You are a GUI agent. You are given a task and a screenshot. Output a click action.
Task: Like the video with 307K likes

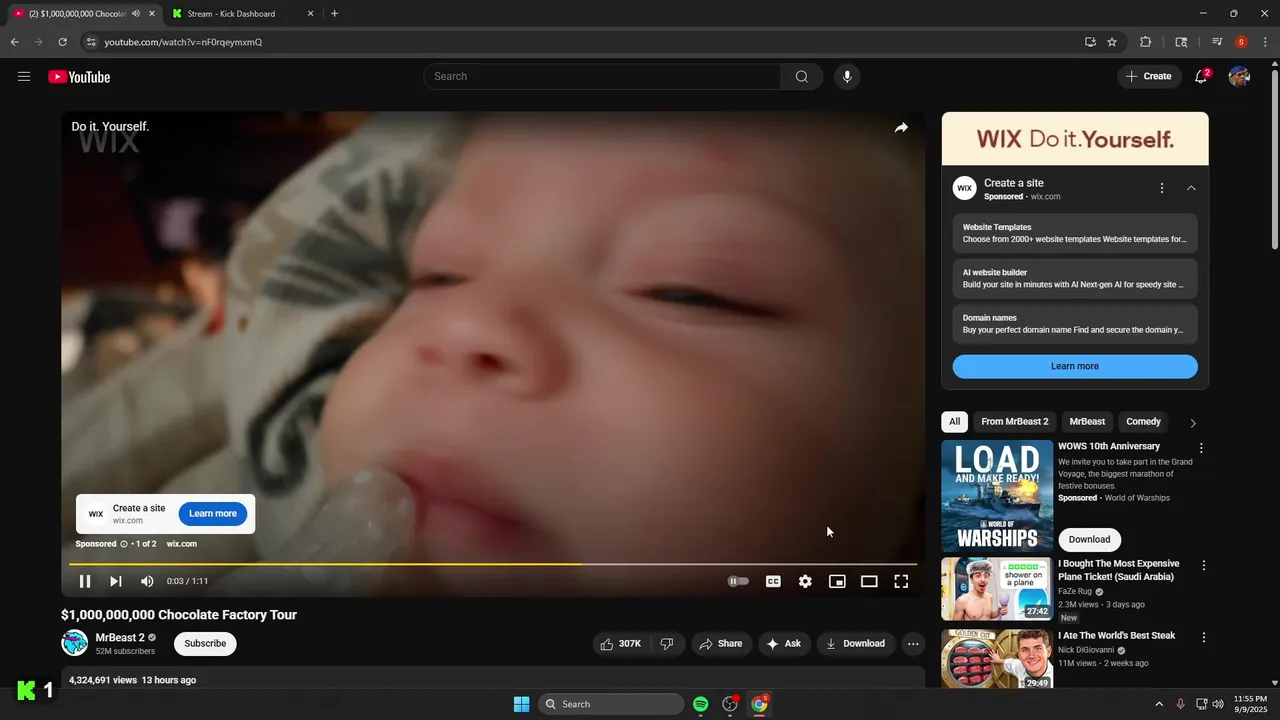click(620, 644)
